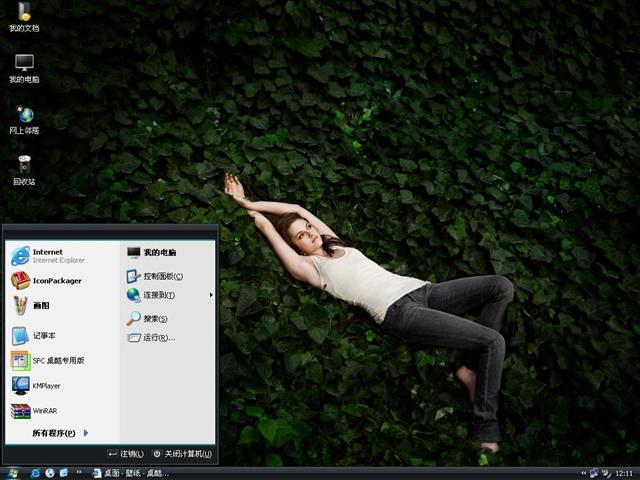Screen dimensions: 640x480
Task: Open 控制面板 (Control Panel) menu entry
Action: (x=160, y=276)
